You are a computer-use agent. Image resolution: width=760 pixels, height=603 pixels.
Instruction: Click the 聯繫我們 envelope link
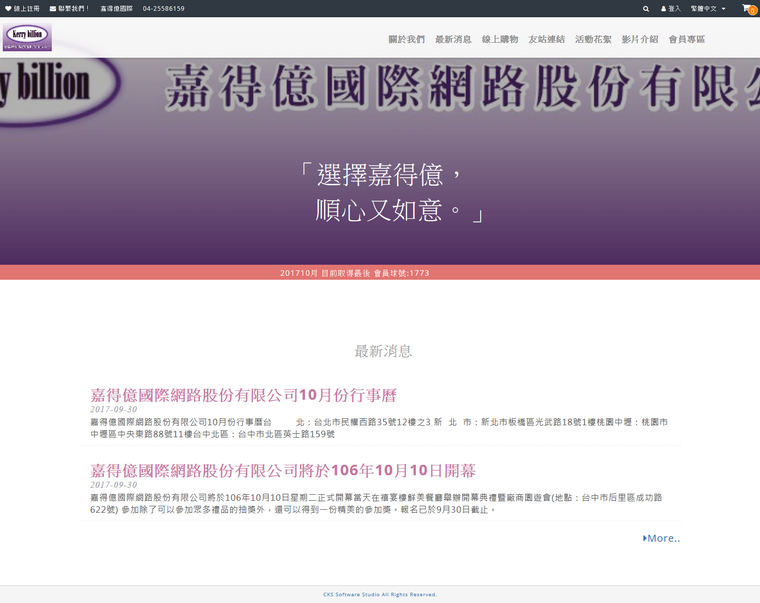69,9
